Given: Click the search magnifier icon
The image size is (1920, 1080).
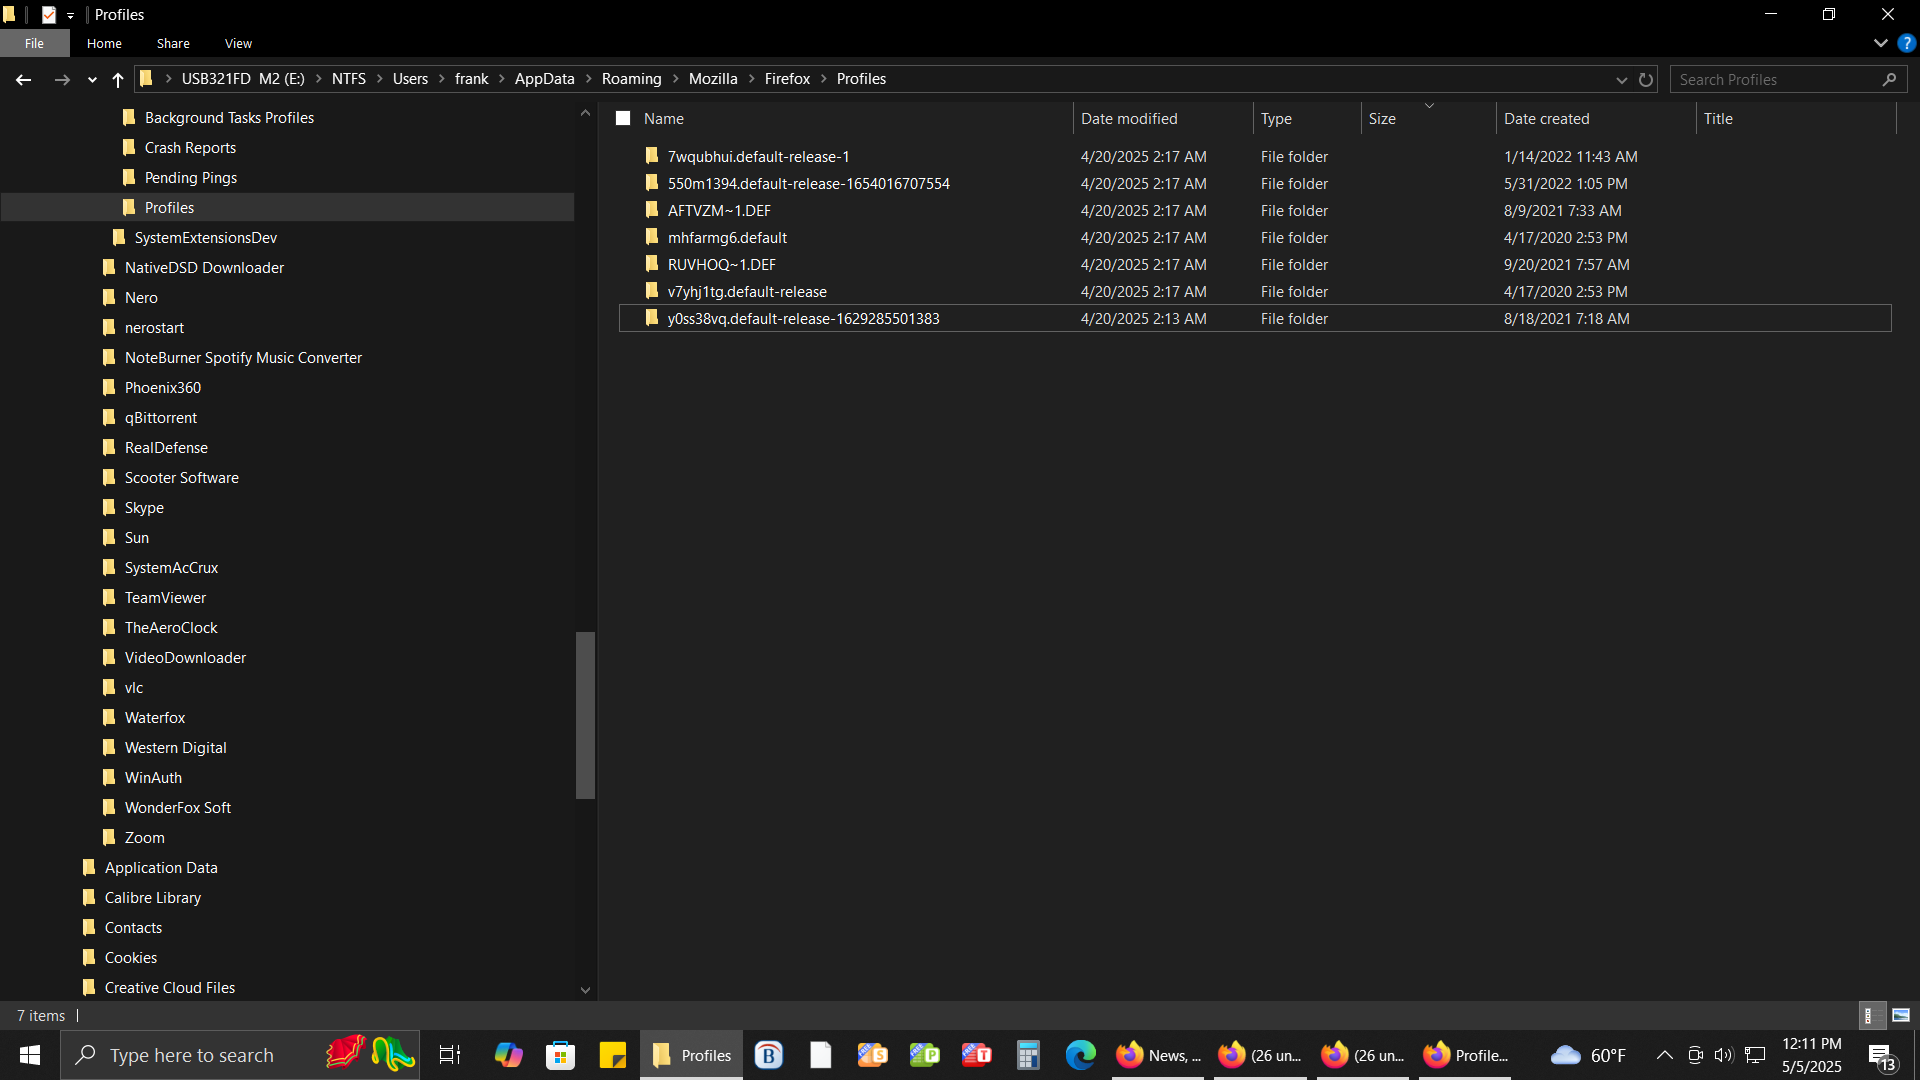Looking at the screenshot, I should click(x=1889, y=79).
